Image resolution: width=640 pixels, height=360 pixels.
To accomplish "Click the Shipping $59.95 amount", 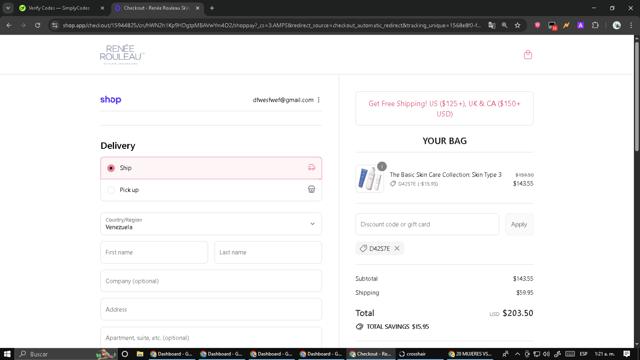I will point(524,293).
